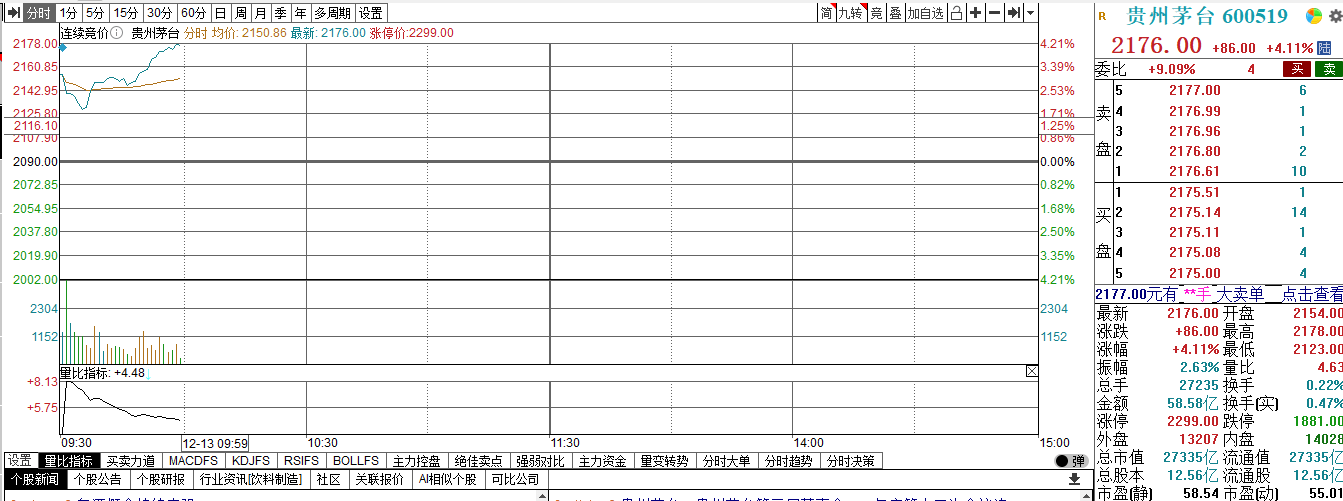Click the right-panel collapse arrow icon

[x=1015, y=13]
